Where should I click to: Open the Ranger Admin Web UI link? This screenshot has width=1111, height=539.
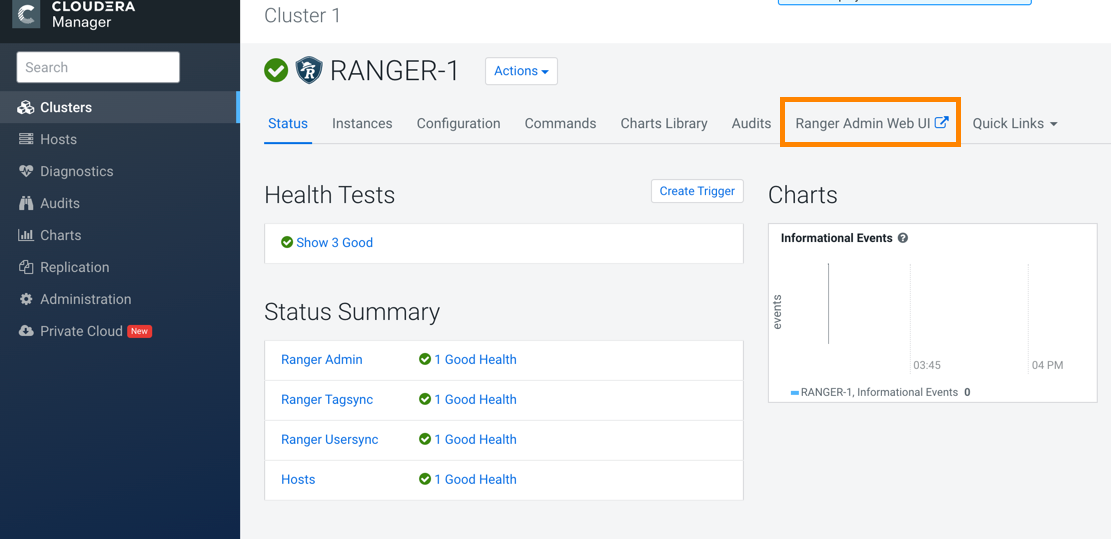[x=870, y=123]
